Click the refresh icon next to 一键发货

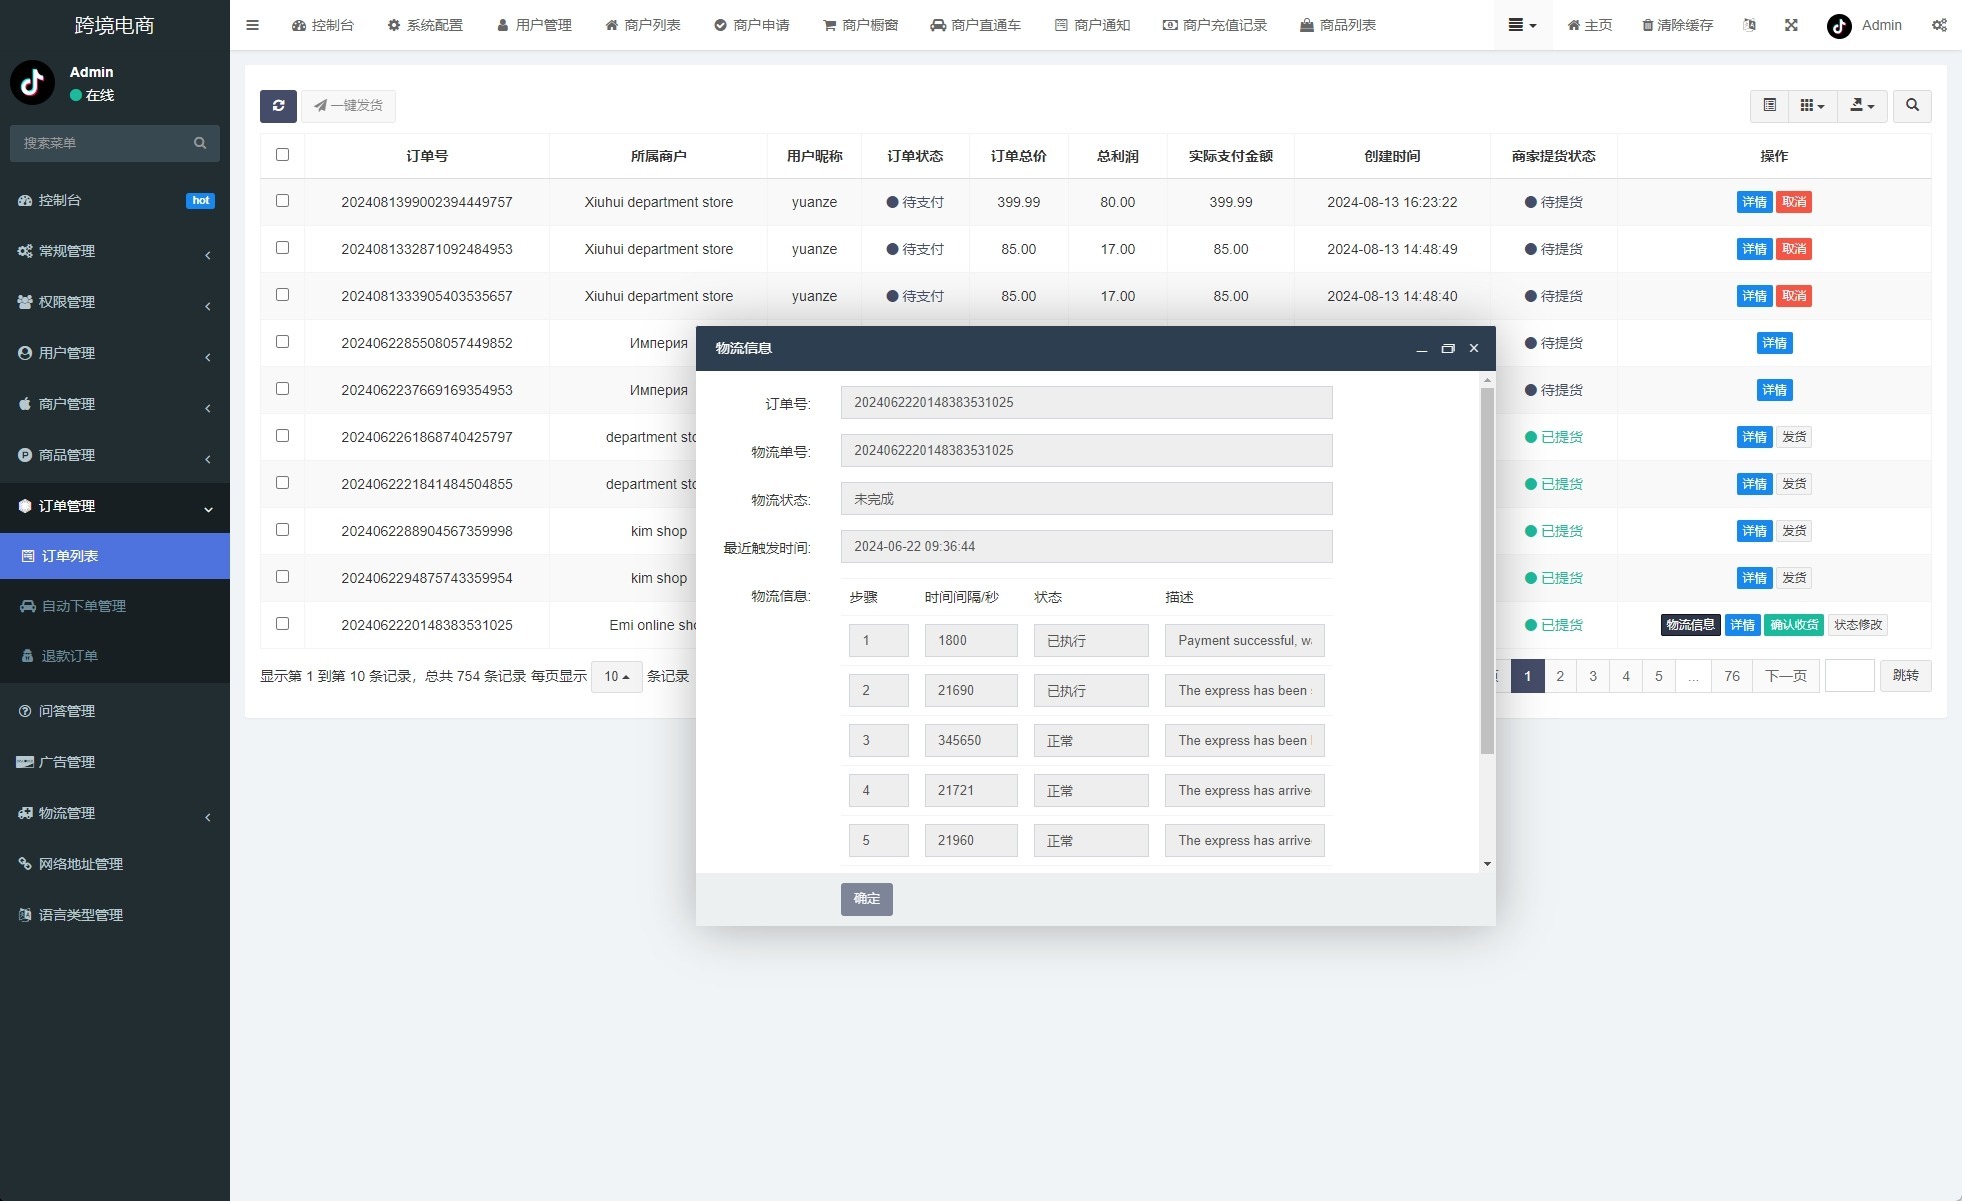pos(277,105)
